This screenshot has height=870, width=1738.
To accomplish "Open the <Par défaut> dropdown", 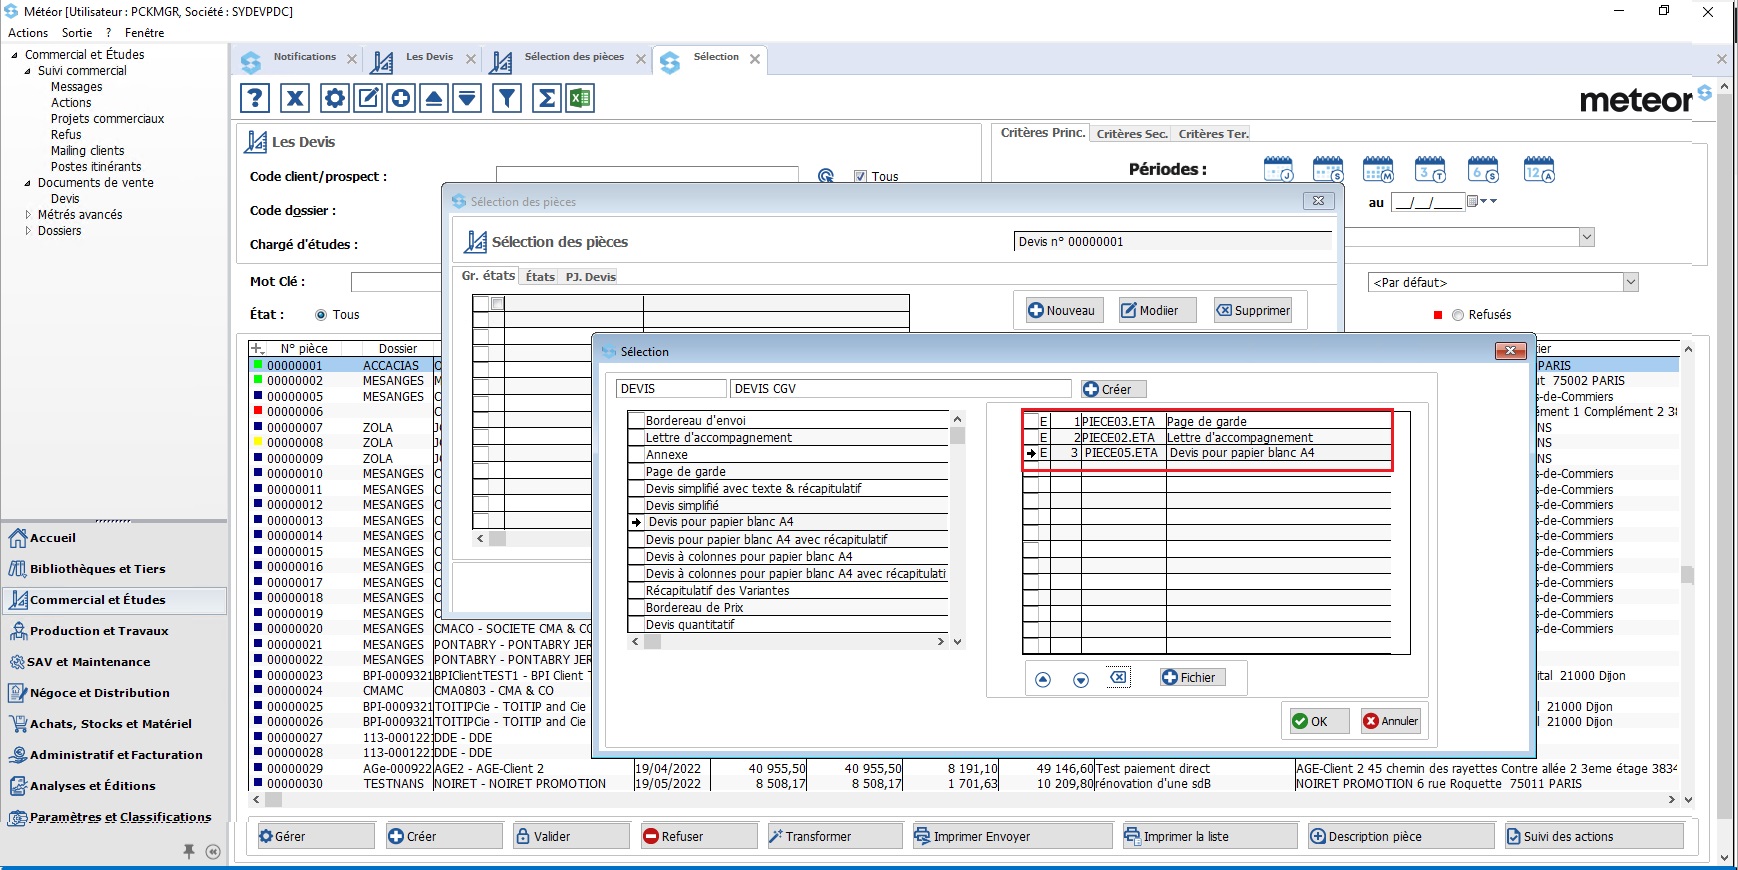I will click(1631, 283).
